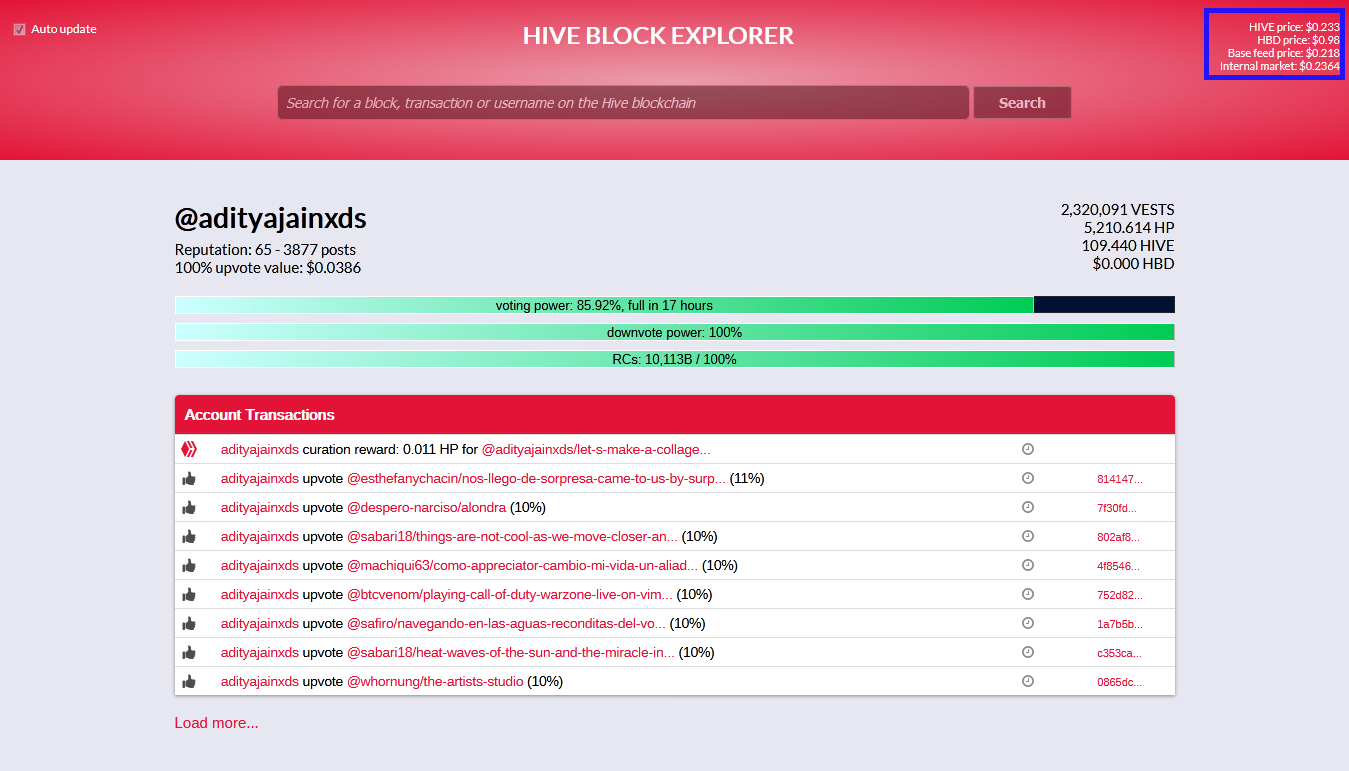The width and height of the screenshot is (1349, 771).
Task: Click the Account Transactions header
Action: pyautogui.click(x=674, y=415)
